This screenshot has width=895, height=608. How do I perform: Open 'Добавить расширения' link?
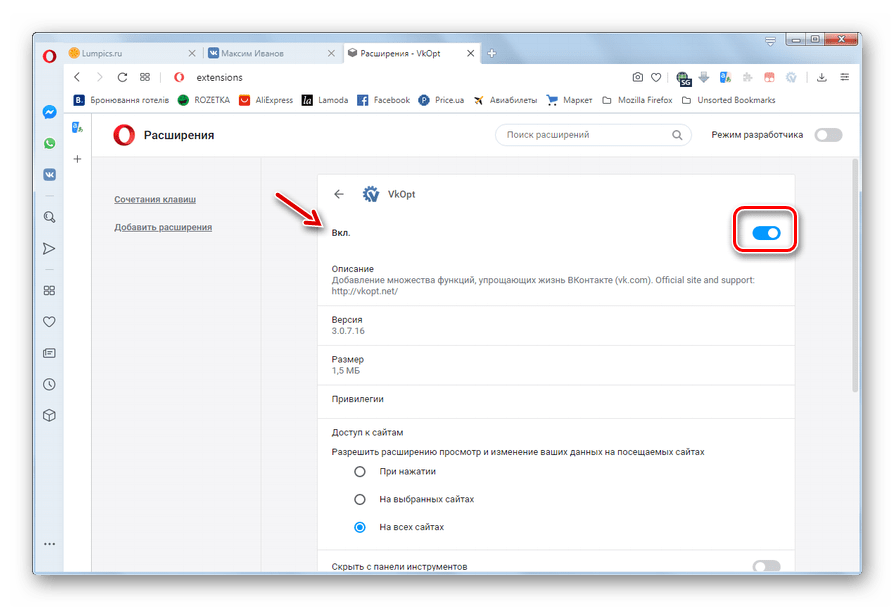(163, 227)
